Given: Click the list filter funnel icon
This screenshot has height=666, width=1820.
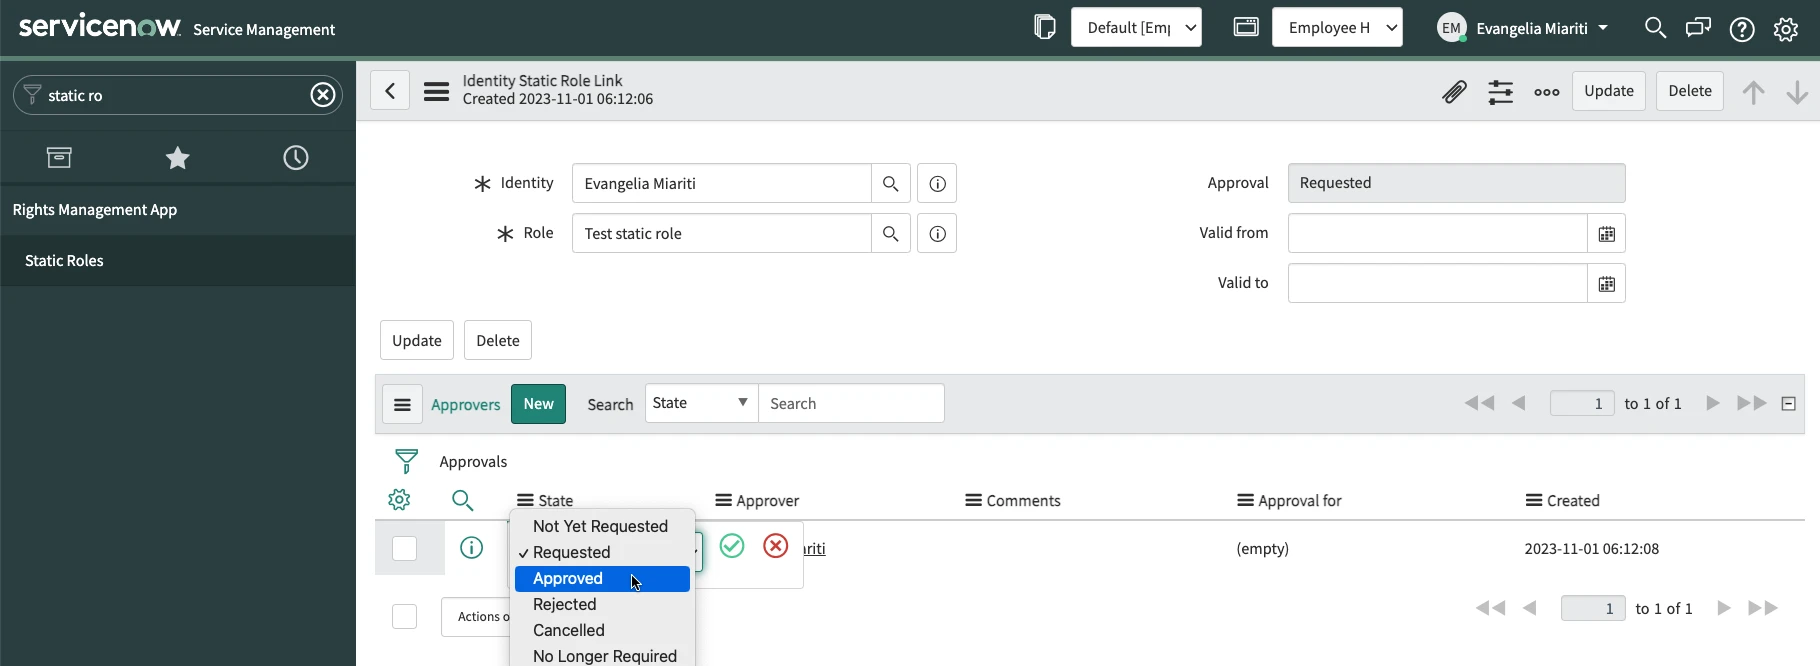Looking at the screenshot, I should (406, 461).
